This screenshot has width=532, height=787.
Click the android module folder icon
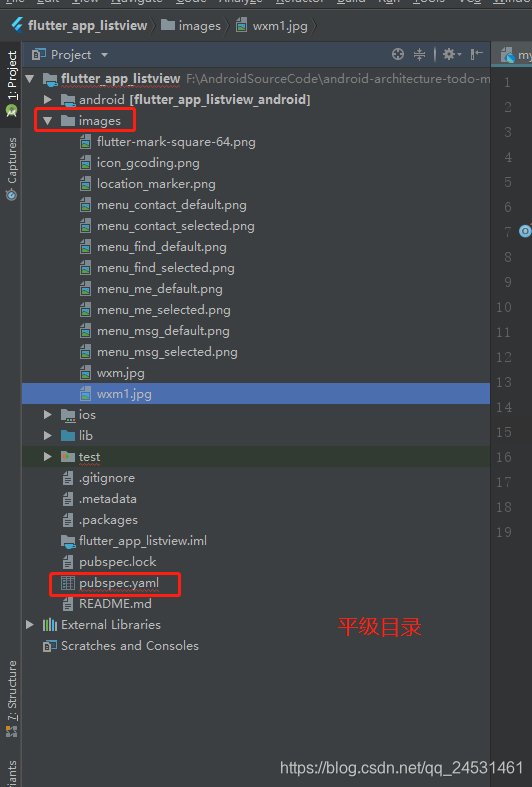pos(68,100)
